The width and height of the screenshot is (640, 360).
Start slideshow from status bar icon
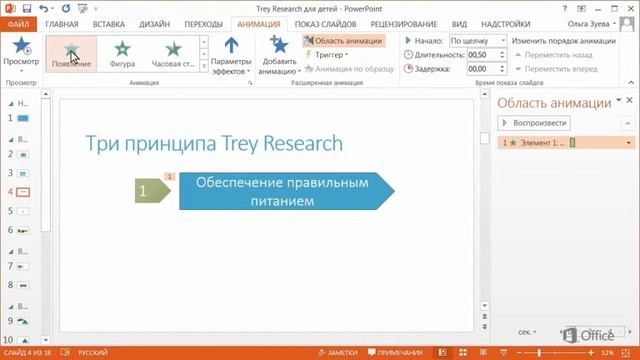coord(503,353)
